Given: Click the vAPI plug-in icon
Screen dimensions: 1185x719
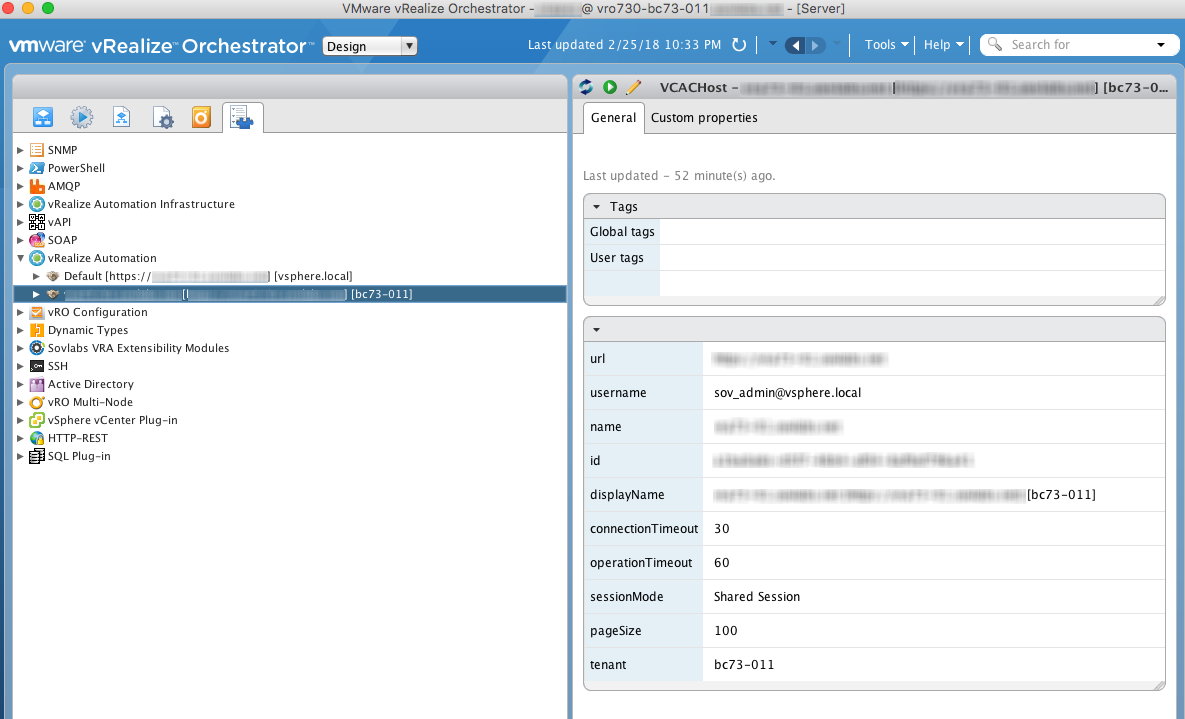Looking at the screenshot, I should click(36, 222).
